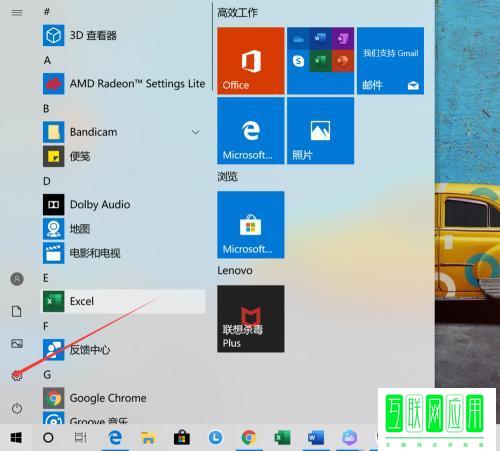500x451 pixels.
Task: Open the 联想杀毒 Plus tile
Action: [x=251, y=319]
